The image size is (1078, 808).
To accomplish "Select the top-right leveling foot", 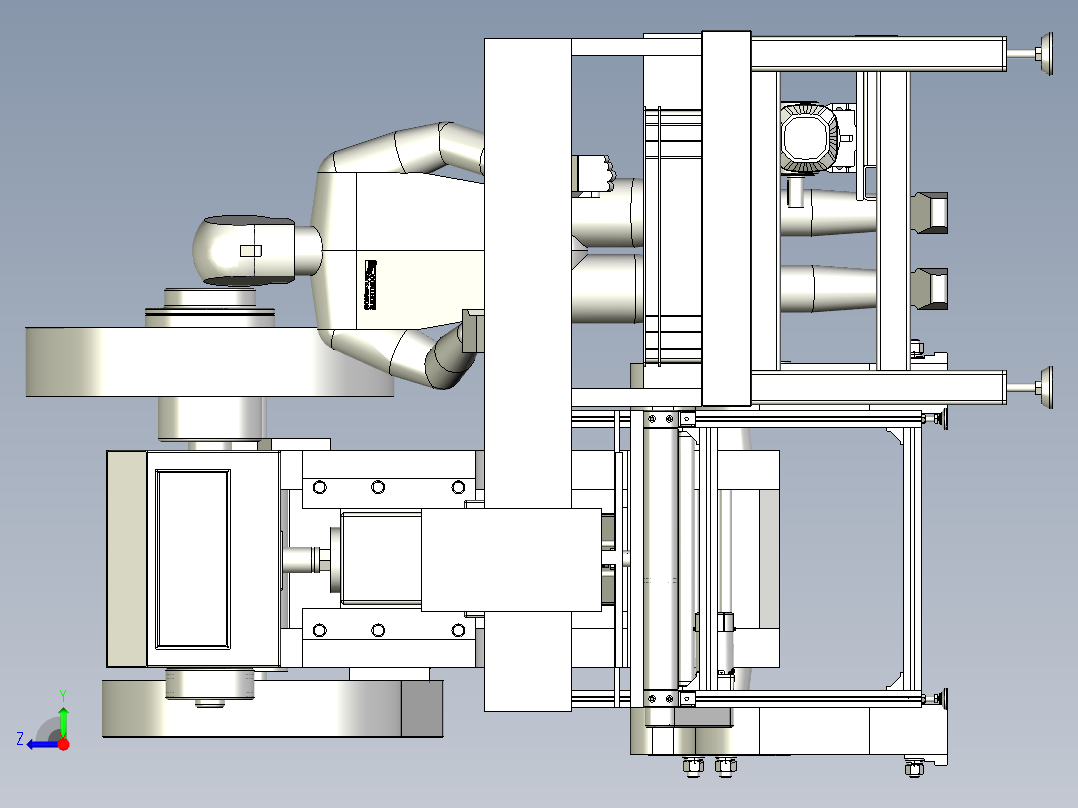I will coord(1031,54).
